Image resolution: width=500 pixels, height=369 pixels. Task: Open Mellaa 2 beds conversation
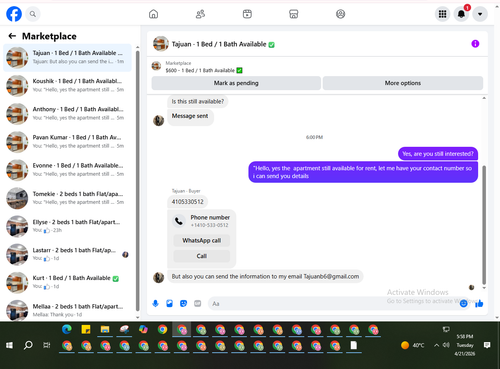[67, 310]
